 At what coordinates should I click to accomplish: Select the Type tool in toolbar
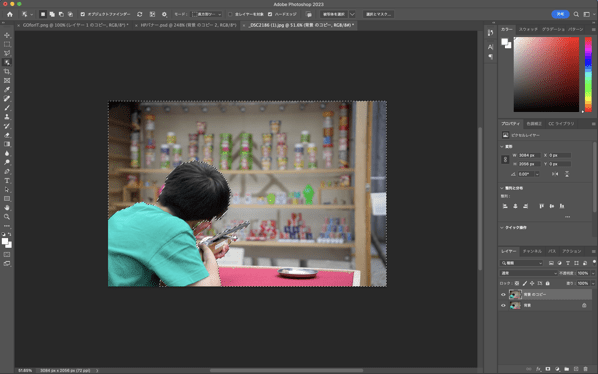point(7,181)
